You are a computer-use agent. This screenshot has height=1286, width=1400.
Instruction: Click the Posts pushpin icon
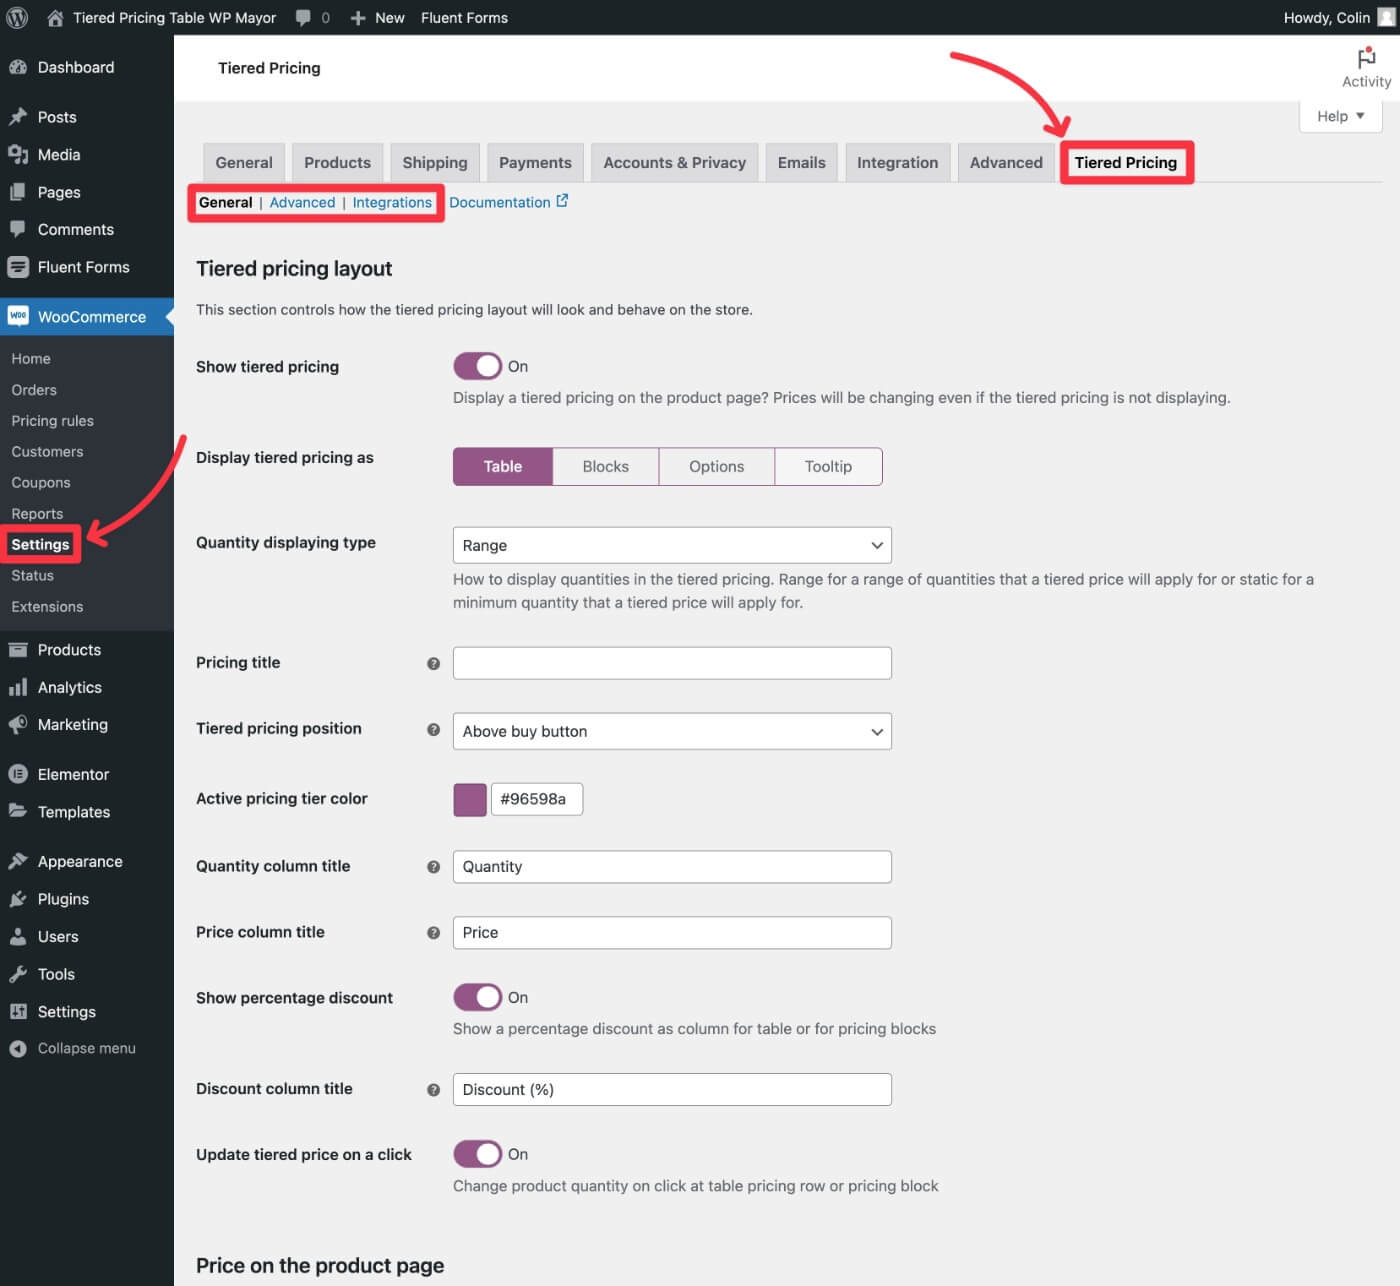pos(18,117)
